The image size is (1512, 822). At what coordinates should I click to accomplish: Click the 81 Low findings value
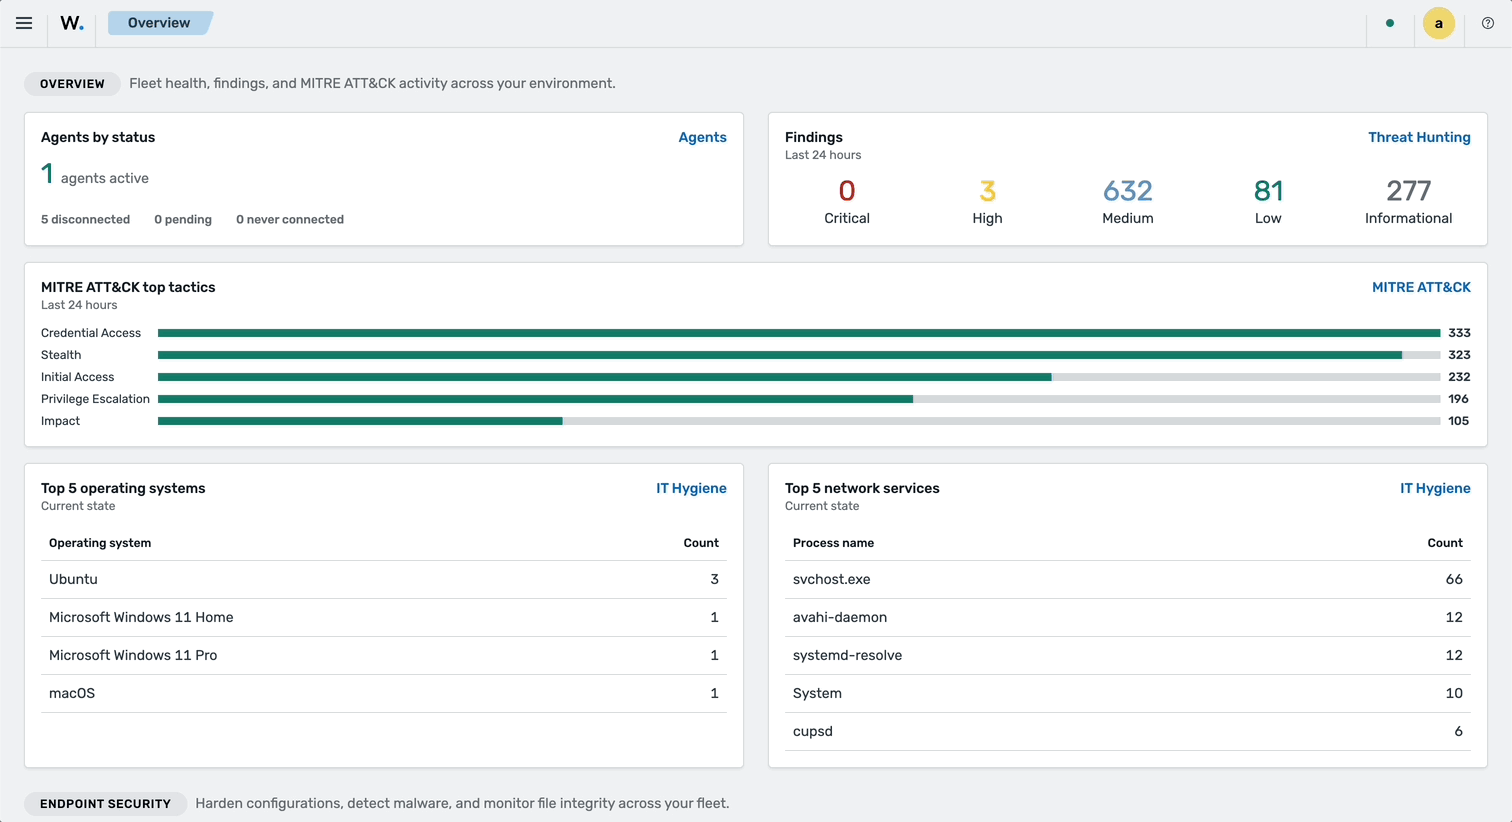tap(1268, 191)
